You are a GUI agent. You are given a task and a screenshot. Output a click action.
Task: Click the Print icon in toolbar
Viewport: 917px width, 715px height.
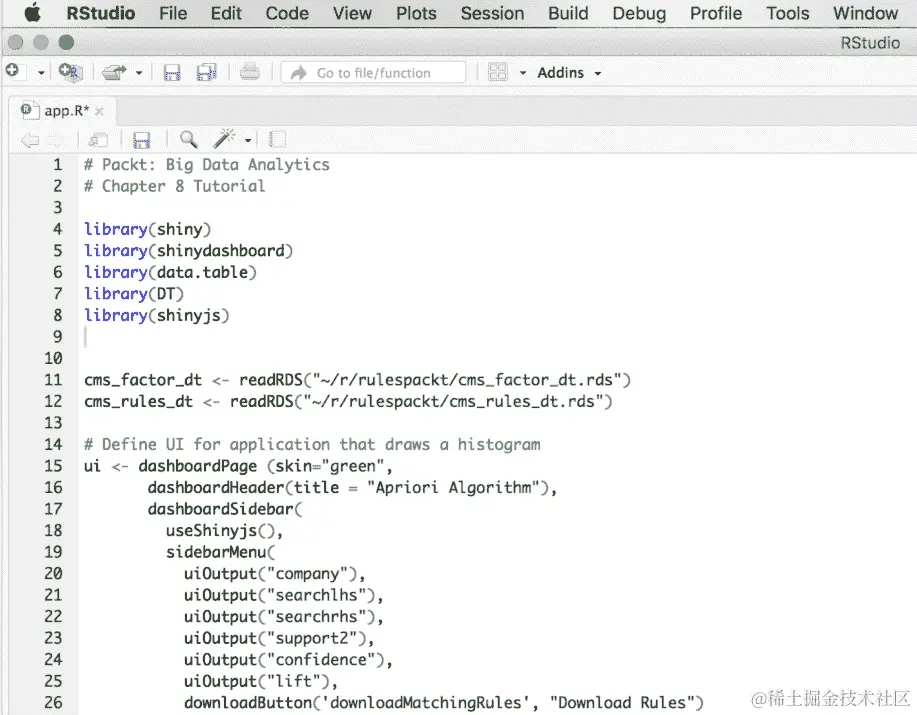click(250, 72)
